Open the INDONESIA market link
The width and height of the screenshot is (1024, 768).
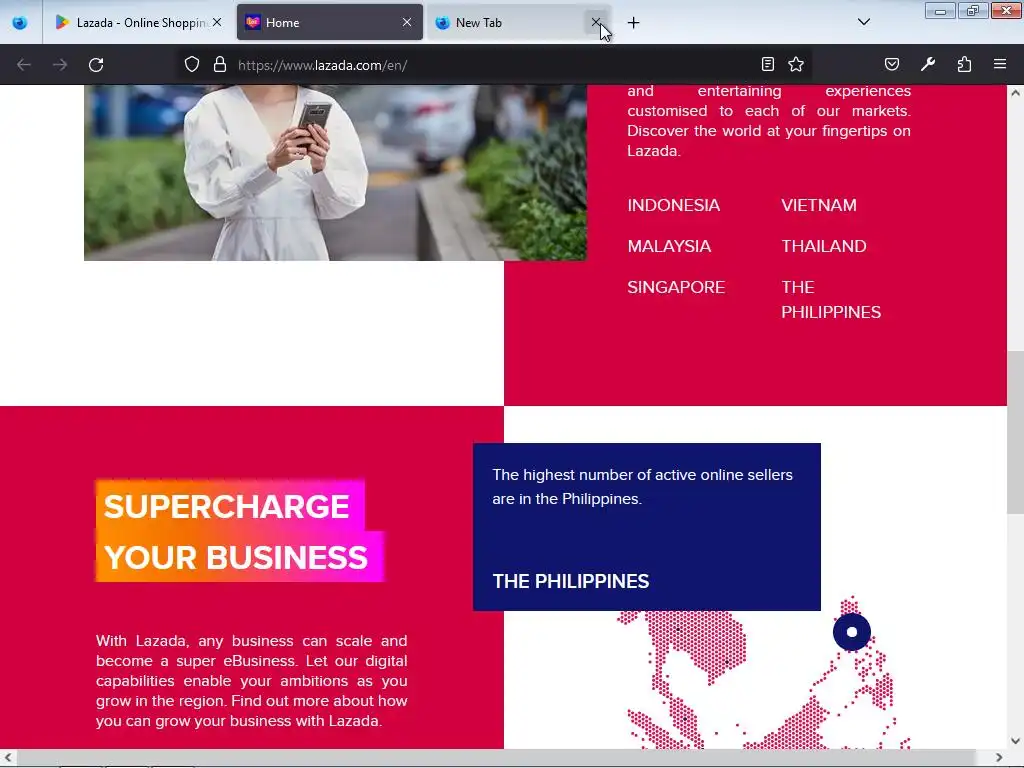(673, 205)
